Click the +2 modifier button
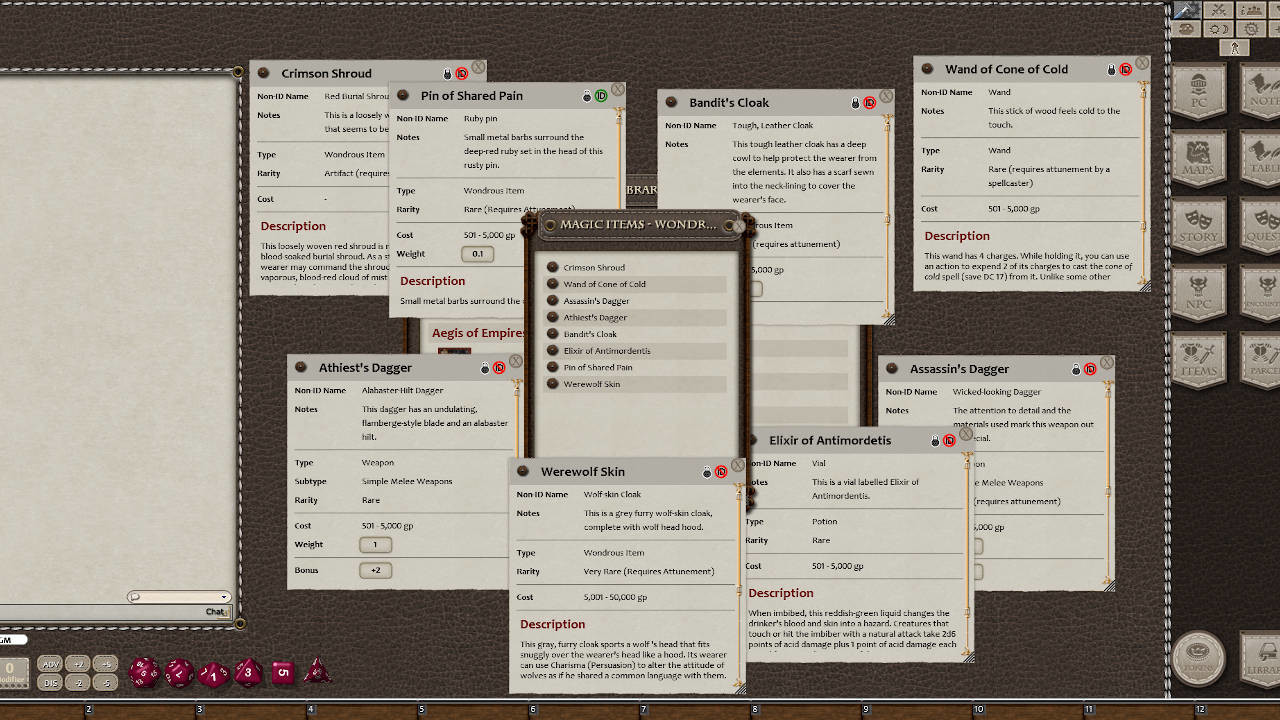Image resolution: width=1280 pixels, height=720 pixels. click(x=77, y=663)
